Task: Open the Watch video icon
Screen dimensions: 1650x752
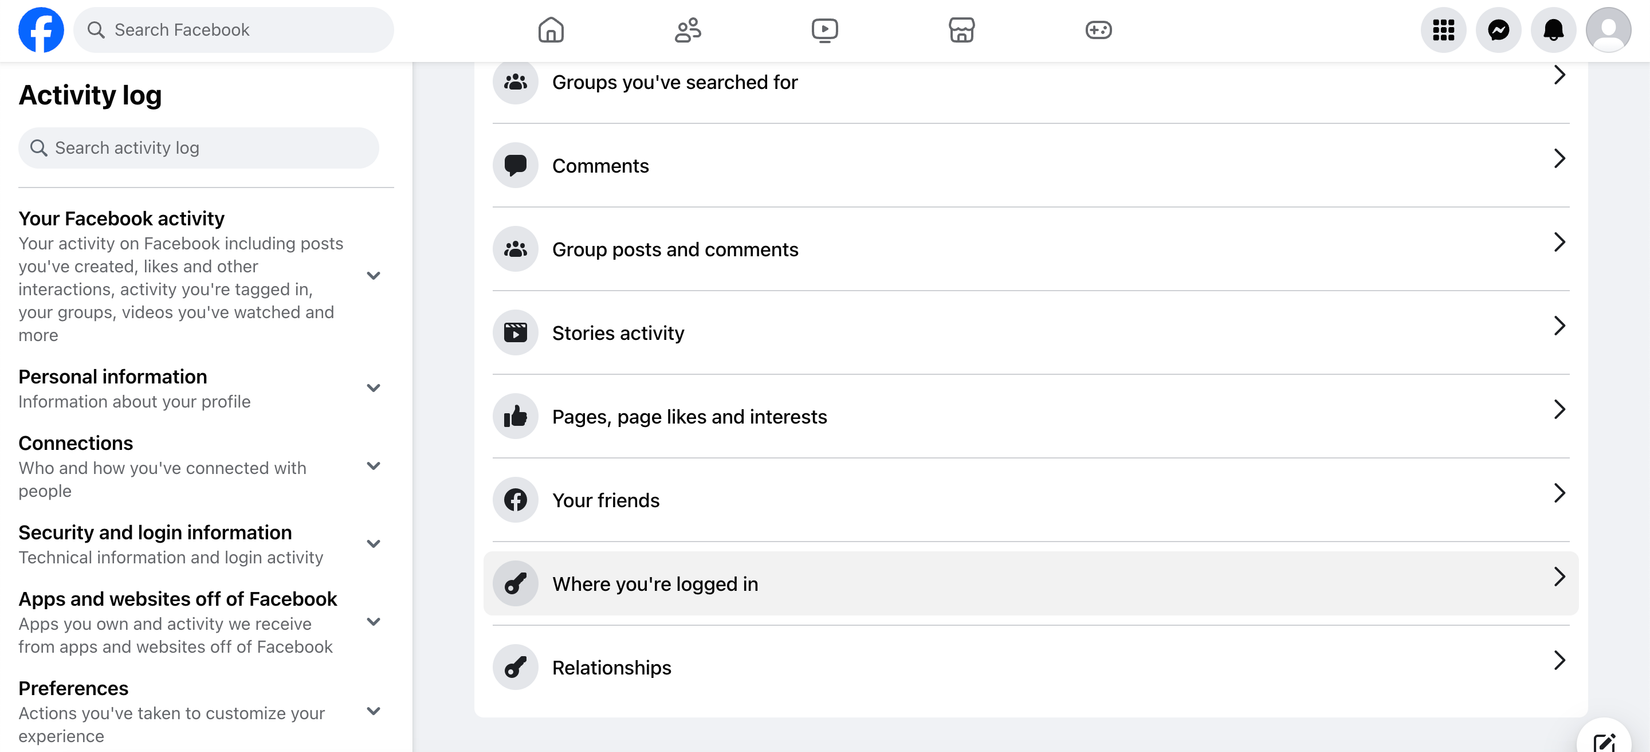Action: (825, 30)
